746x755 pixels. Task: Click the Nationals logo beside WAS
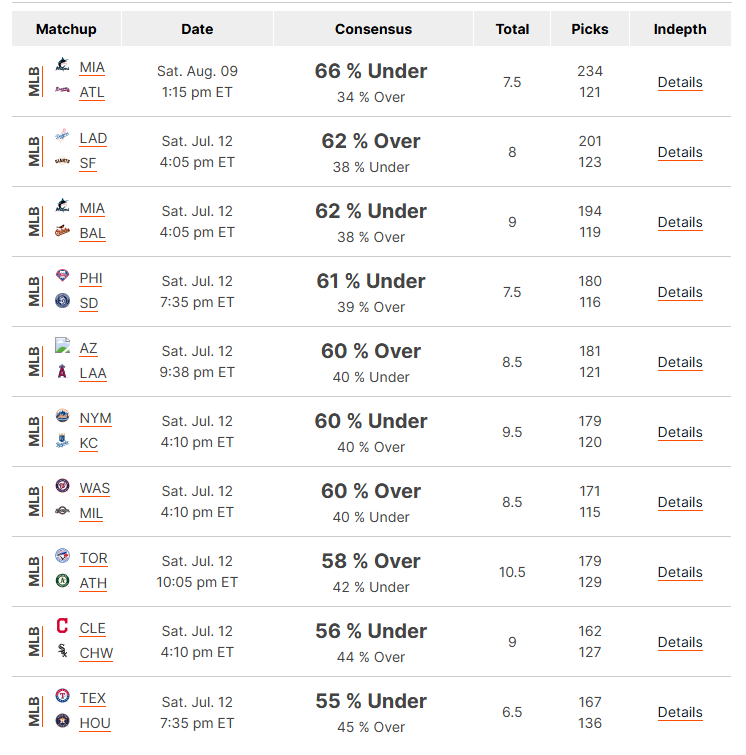click(x=62, y=485)
